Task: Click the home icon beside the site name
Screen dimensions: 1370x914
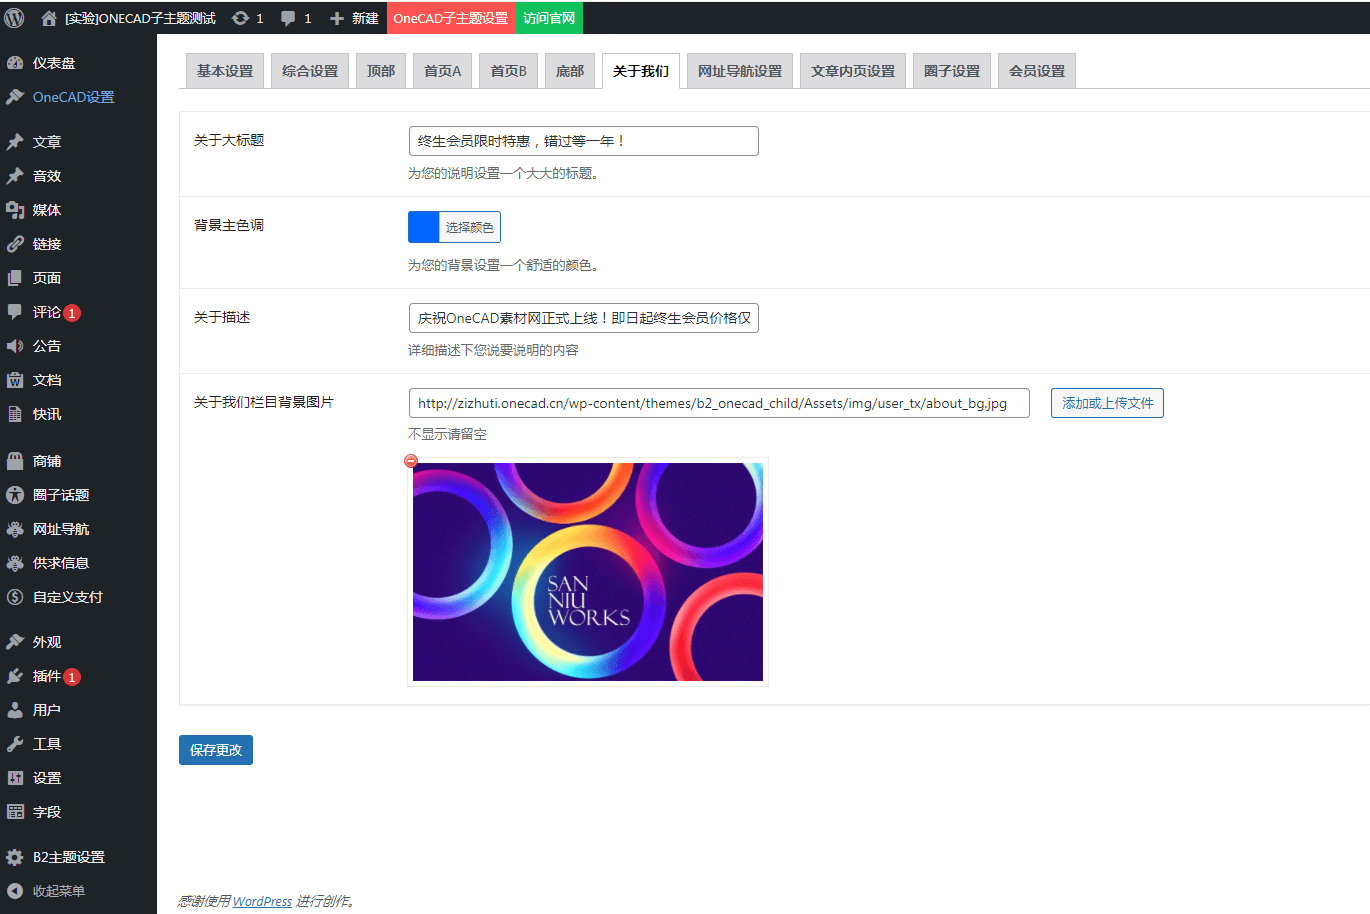Action: [x=48, y=18]
